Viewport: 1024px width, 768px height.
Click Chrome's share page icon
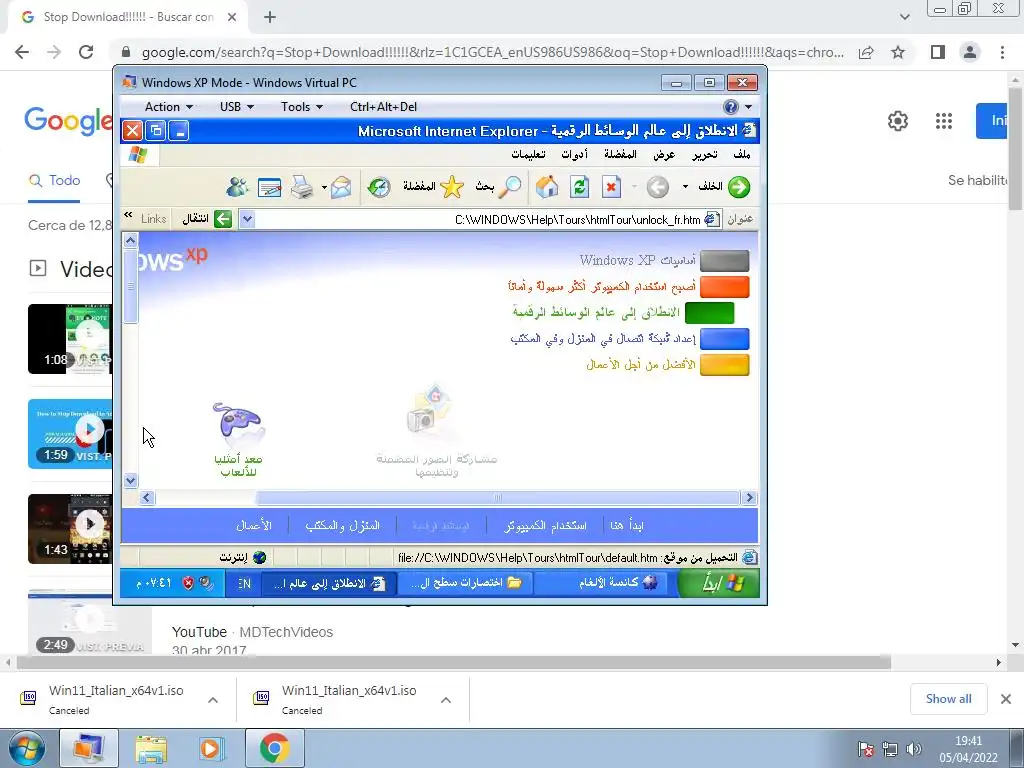(866, 52)
